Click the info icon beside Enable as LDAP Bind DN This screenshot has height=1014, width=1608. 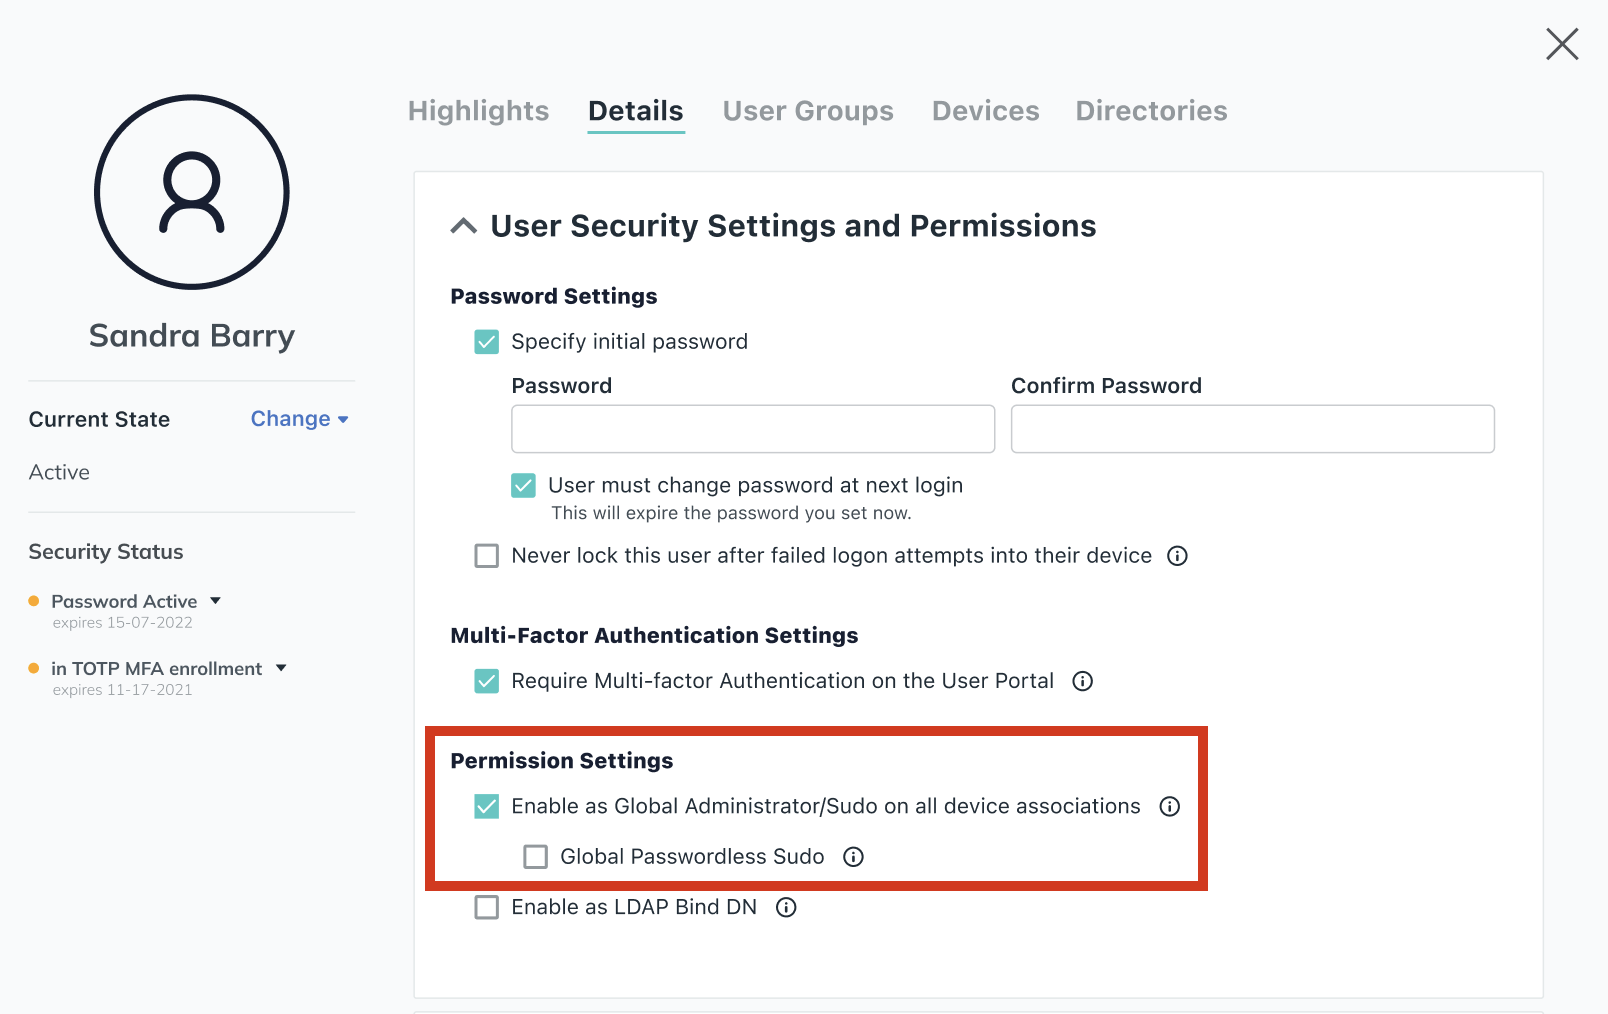click(786, 907)
